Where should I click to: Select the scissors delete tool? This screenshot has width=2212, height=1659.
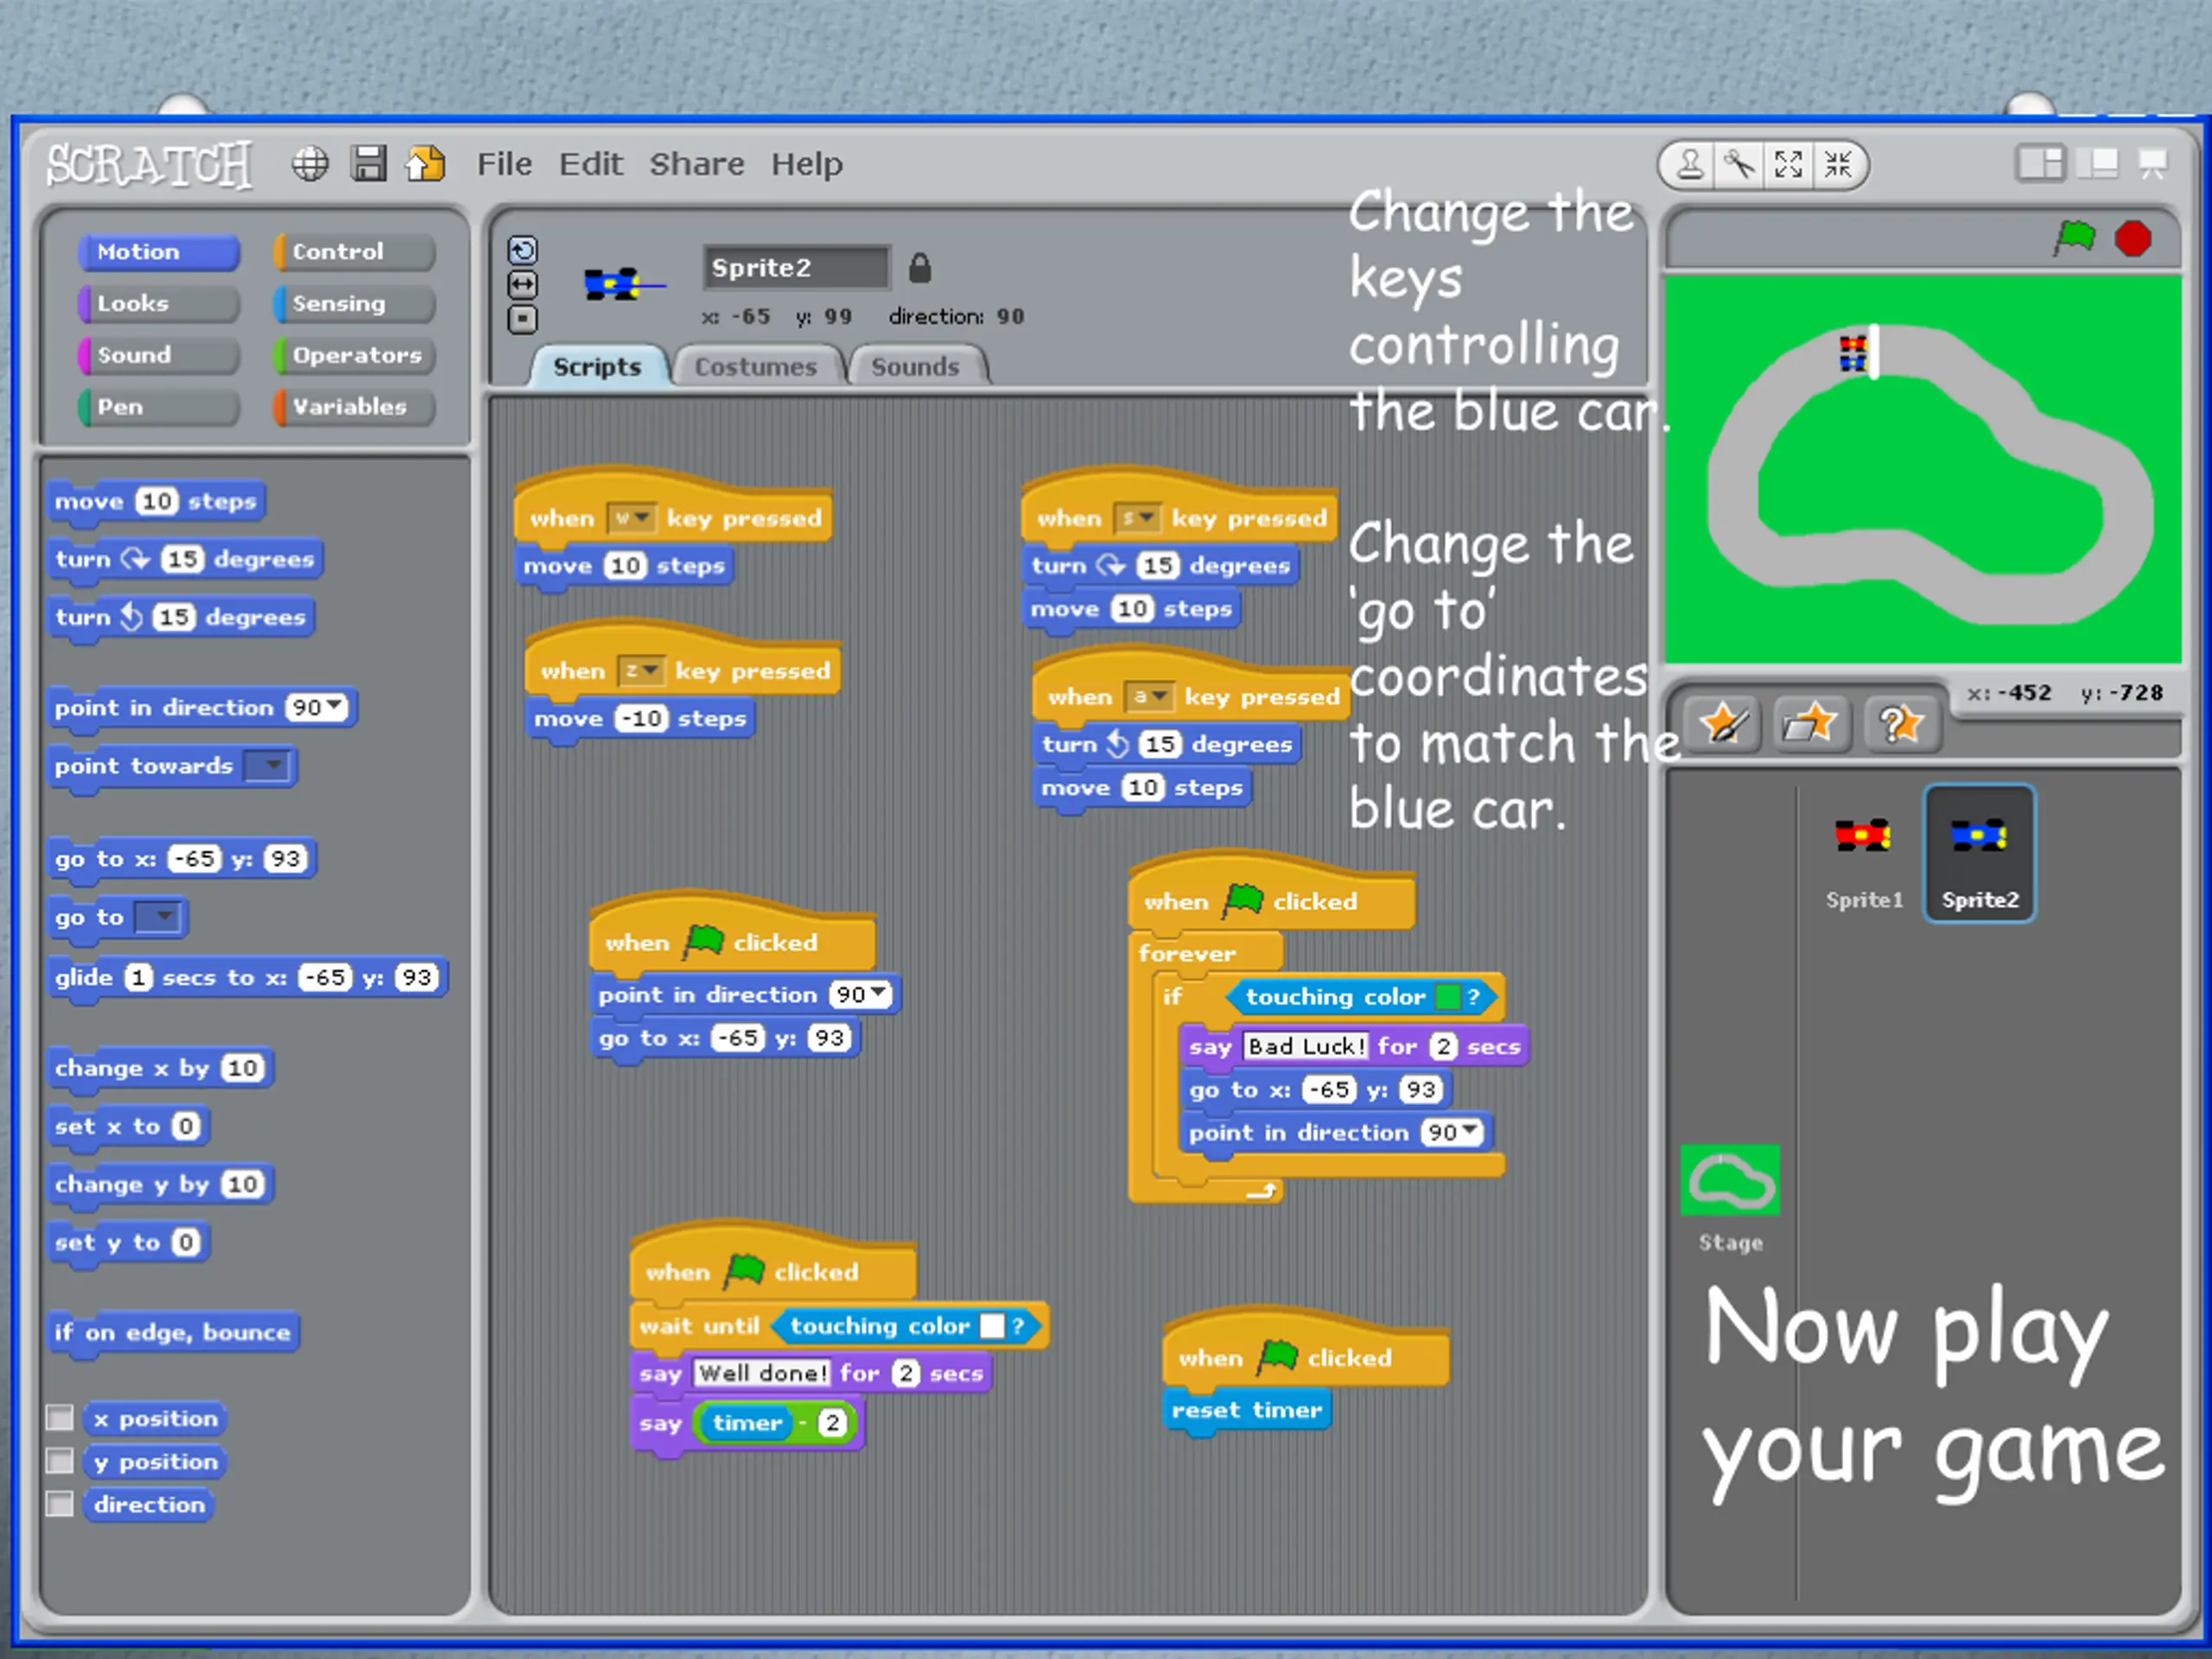1740,164
